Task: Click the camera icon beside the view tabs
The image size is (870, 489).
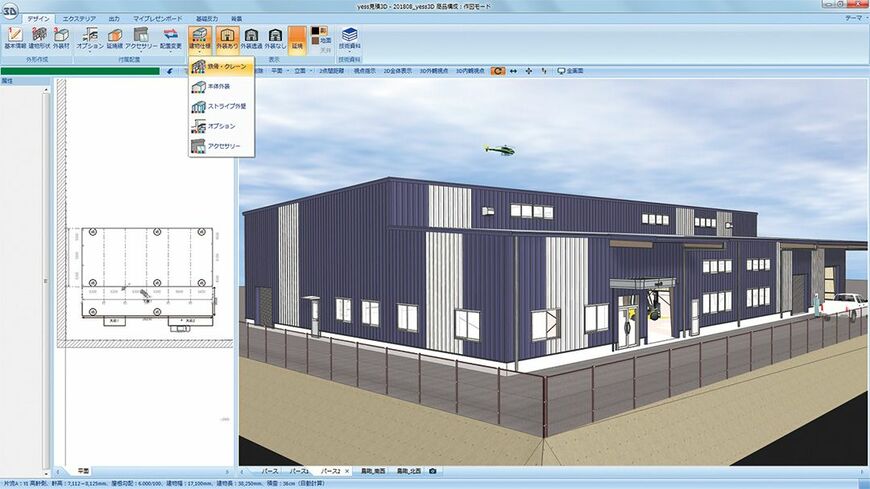Action: (x=433, y=470)
